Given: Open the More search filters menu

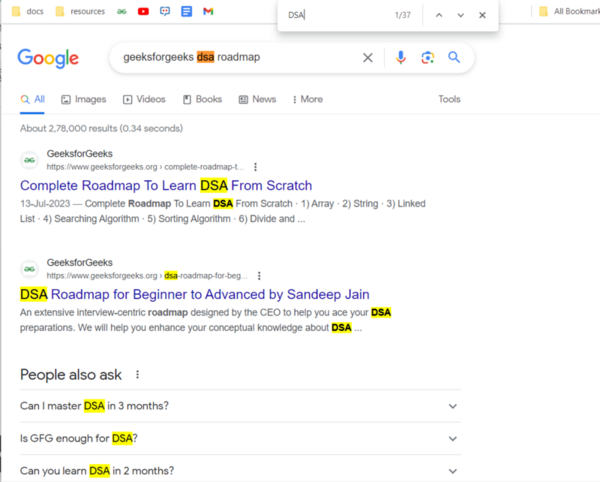Looking at the screenshot, I should coord(308,99).
